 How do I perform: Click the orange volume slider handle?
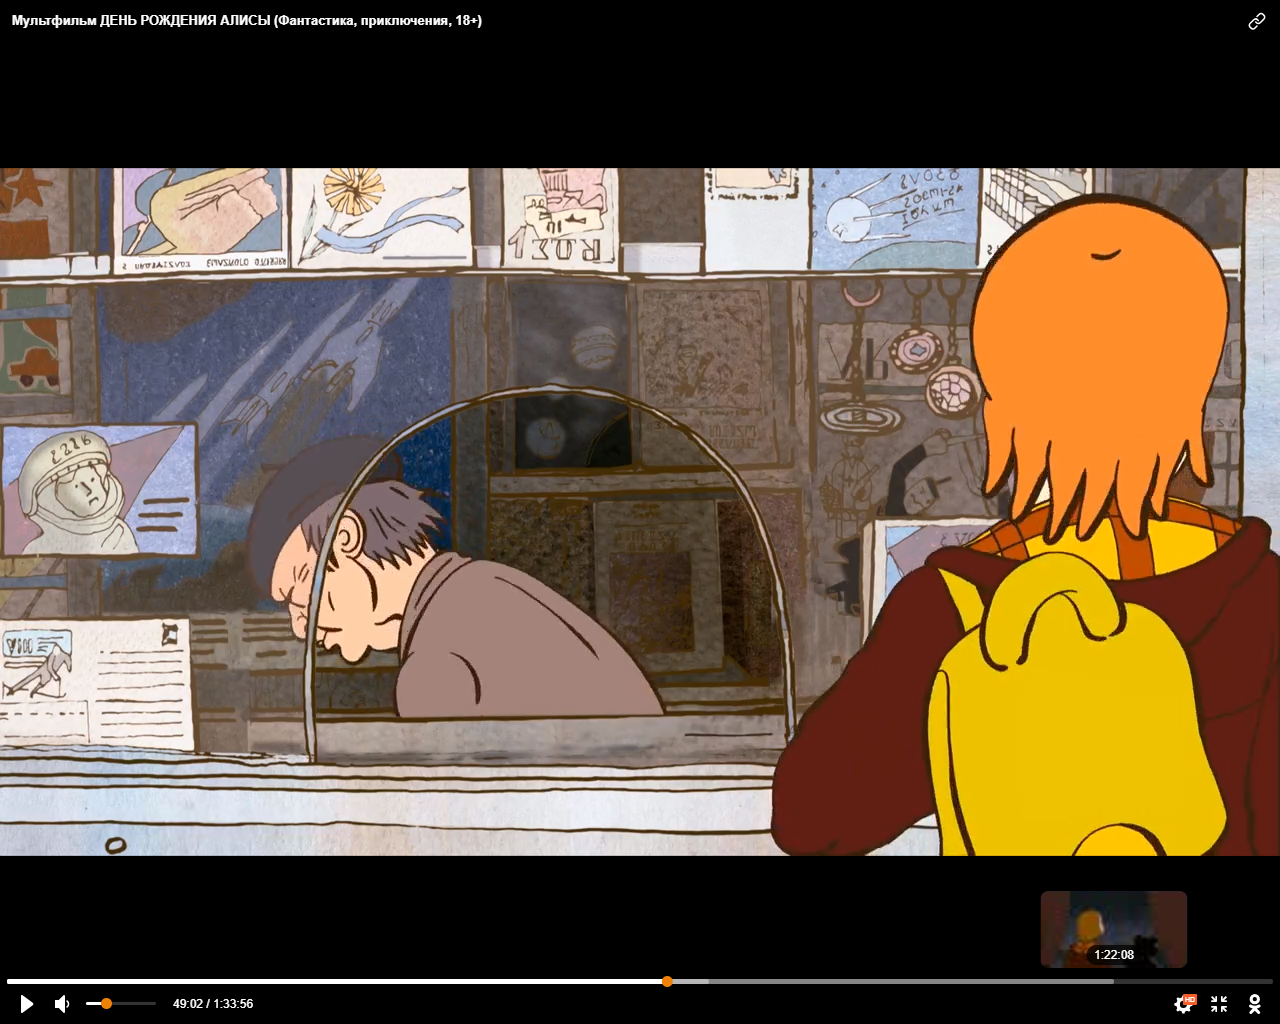tap(106, 1003)
